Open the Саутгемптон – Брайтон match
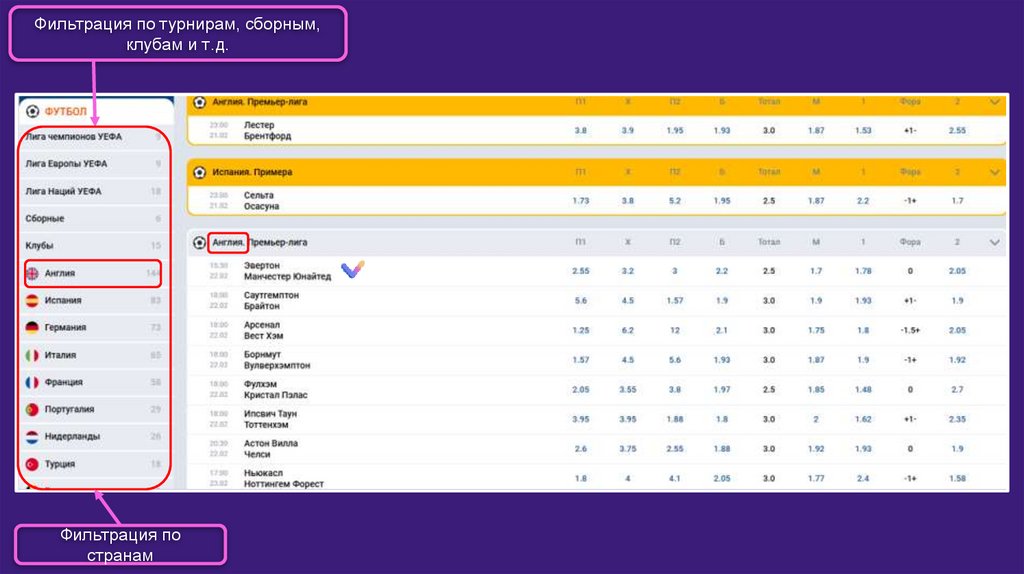 [x=271, y=300]
